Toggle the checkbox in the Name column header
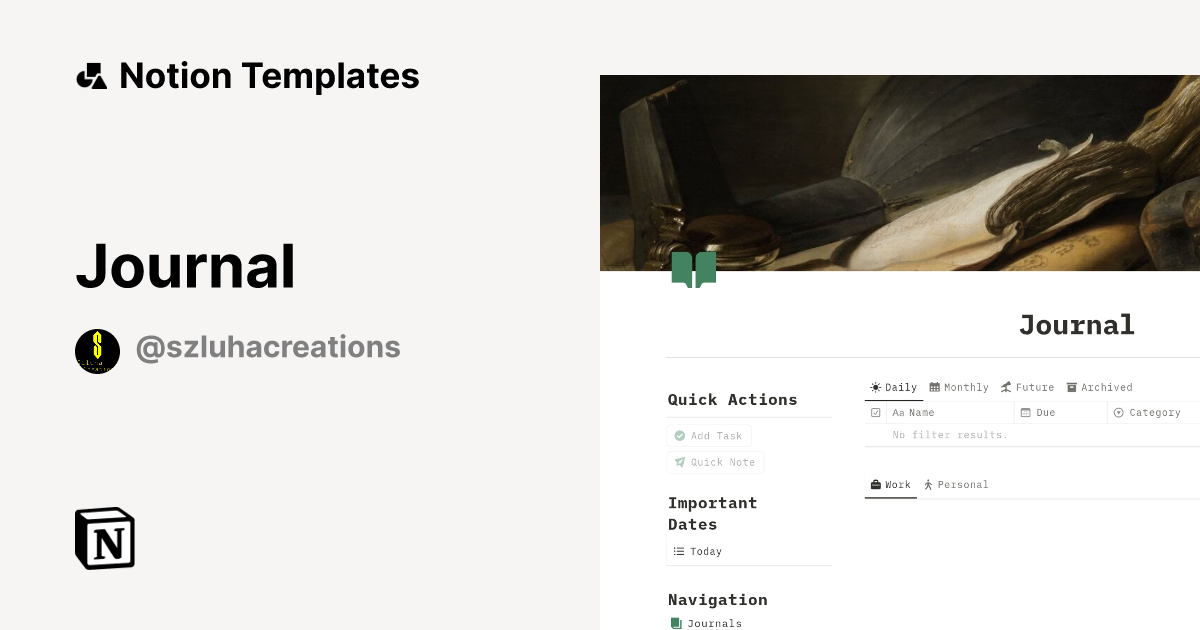1200x630 pixels. coord(874,412)
